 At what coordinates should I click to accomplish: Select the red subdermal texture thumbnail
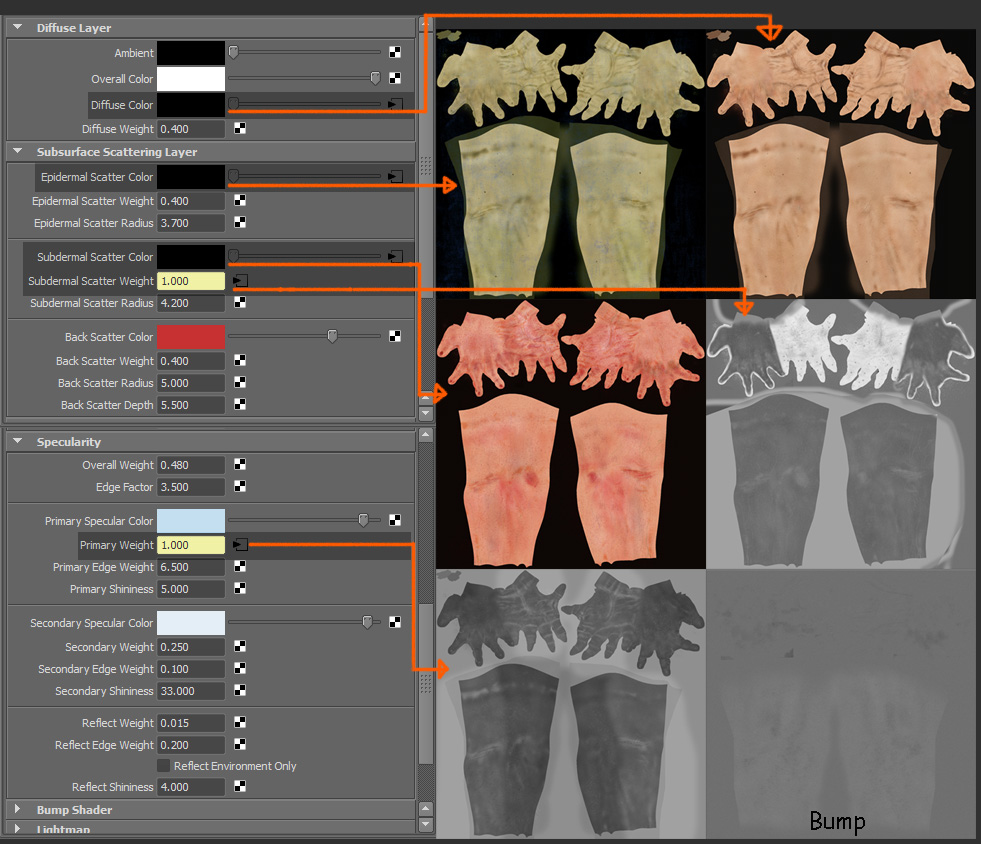(x=571, y=434)
